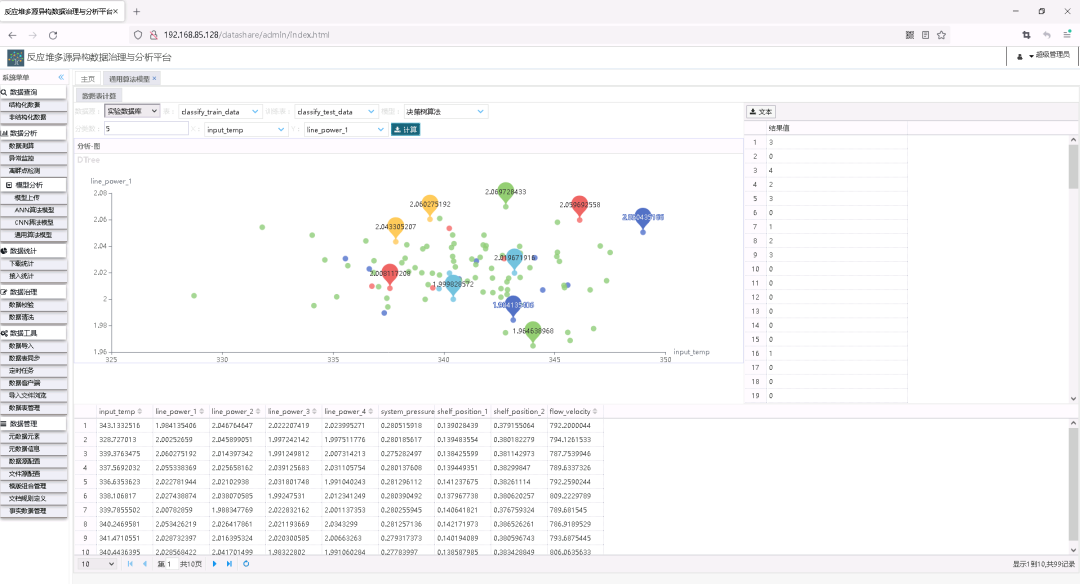Open the ANN算法模型 menu item

[34, 210]
